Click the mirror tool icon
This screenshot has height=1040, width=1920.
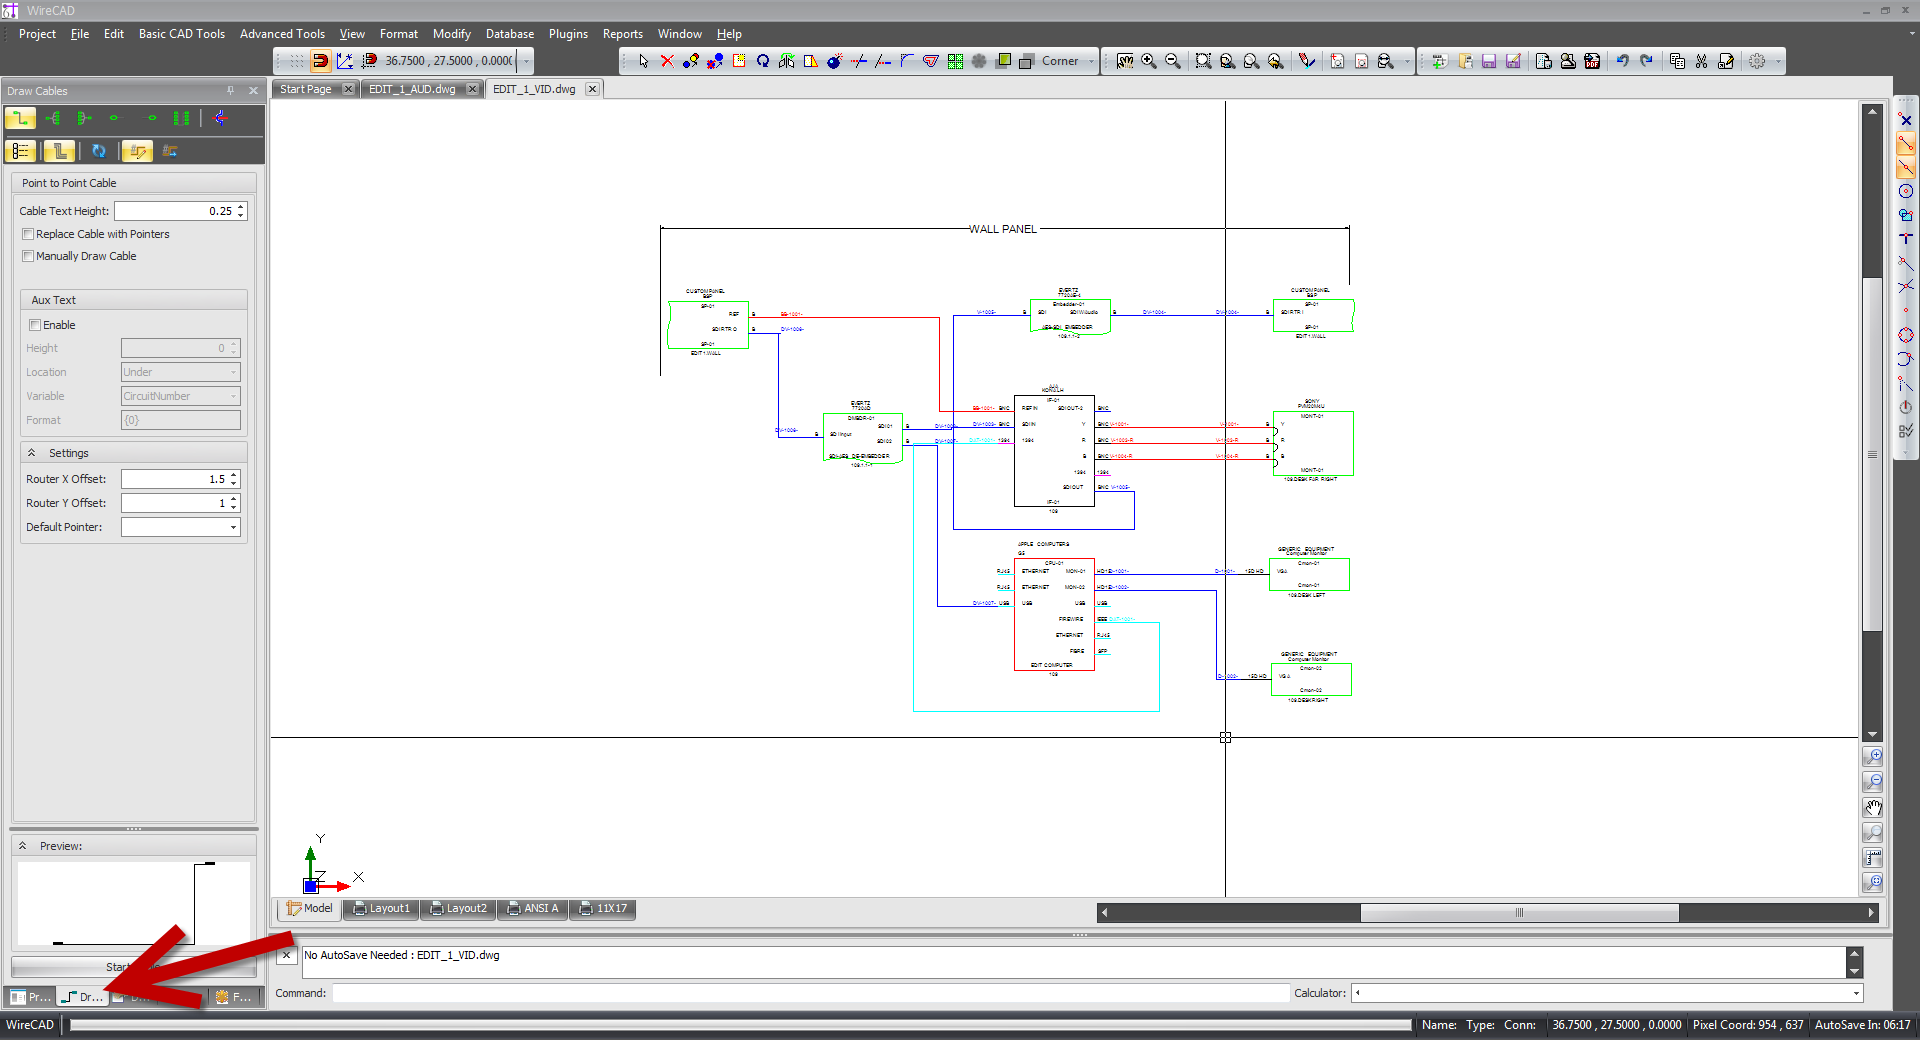point(787,61)
